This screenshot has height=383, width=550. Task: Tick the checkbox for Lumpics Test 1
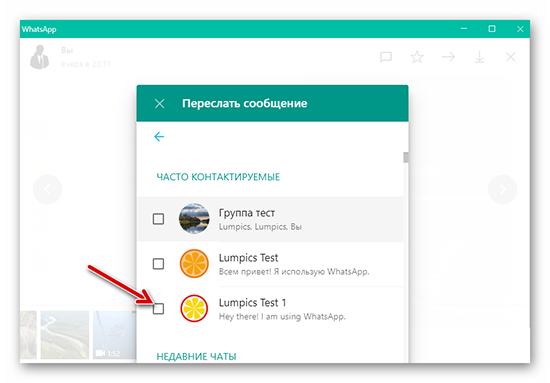point(158,309)
